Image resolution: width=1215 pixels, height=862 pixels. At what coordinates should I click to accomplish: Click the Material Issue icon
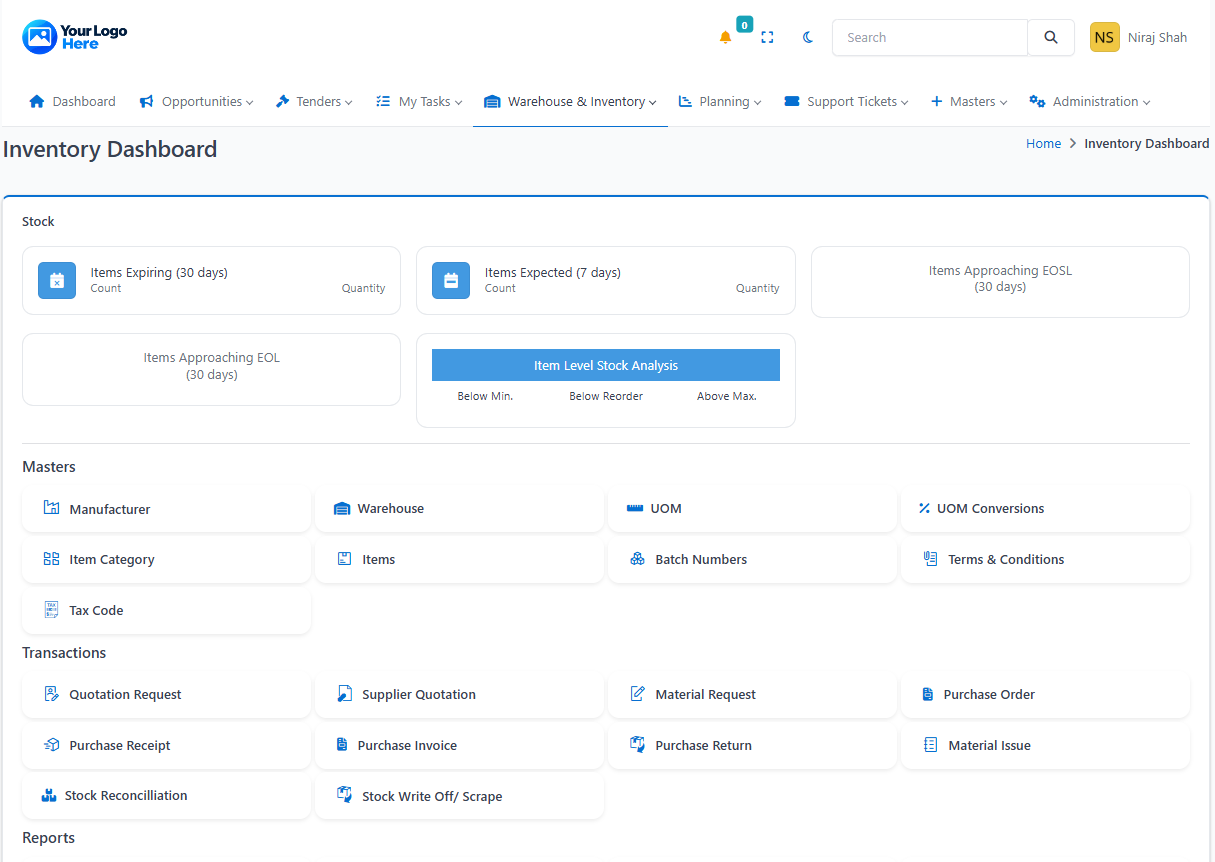point(930,745)
